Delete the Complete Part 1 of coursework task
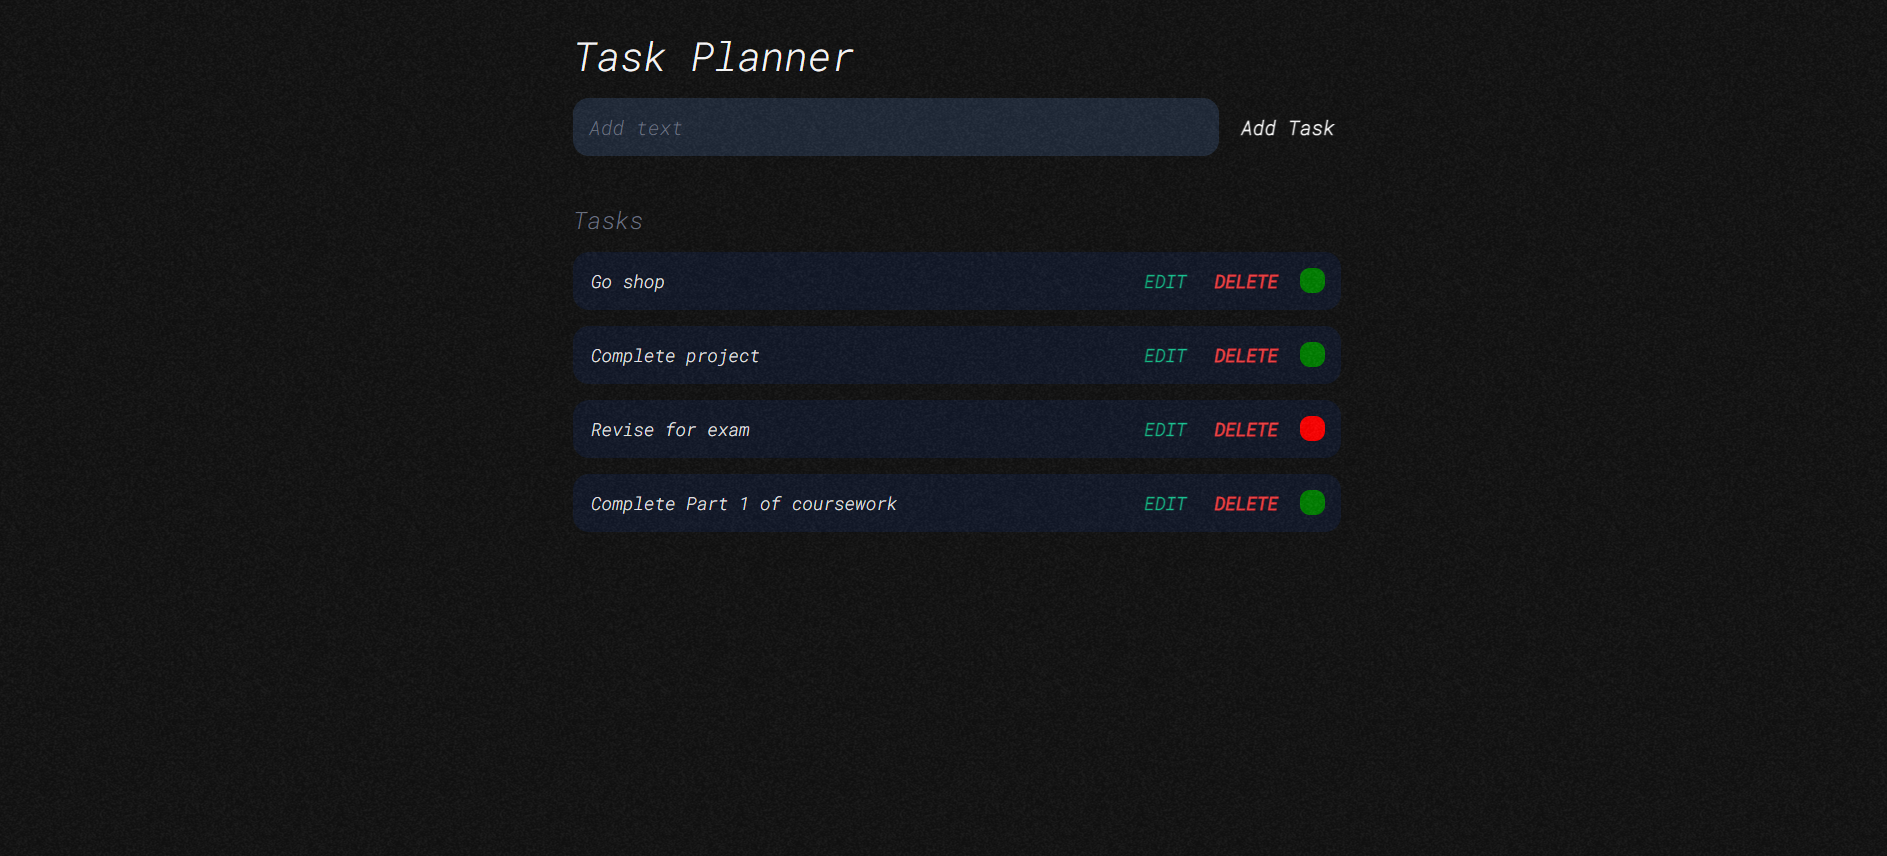The height and width of the screenshot is (856, 1887). tap(1245, 503)
